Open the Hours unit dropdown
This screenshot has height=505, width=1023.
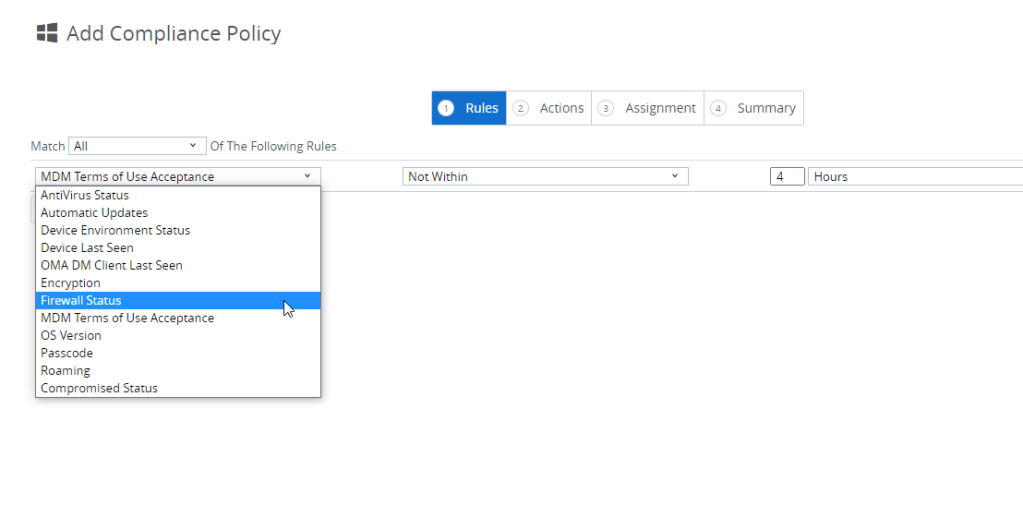[915, 177]
